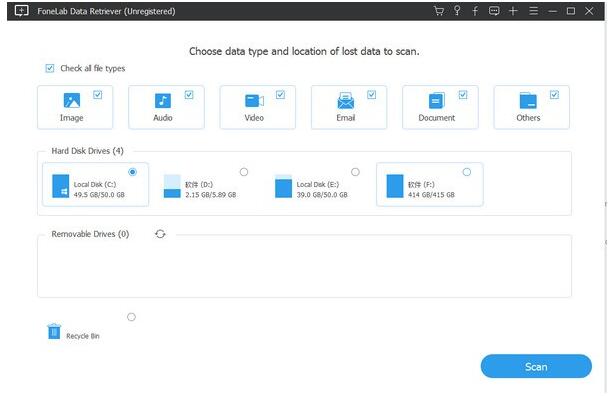Open the shopping cart purchase icon
This screenshot has width=611, height=396.
click(438, 11)
